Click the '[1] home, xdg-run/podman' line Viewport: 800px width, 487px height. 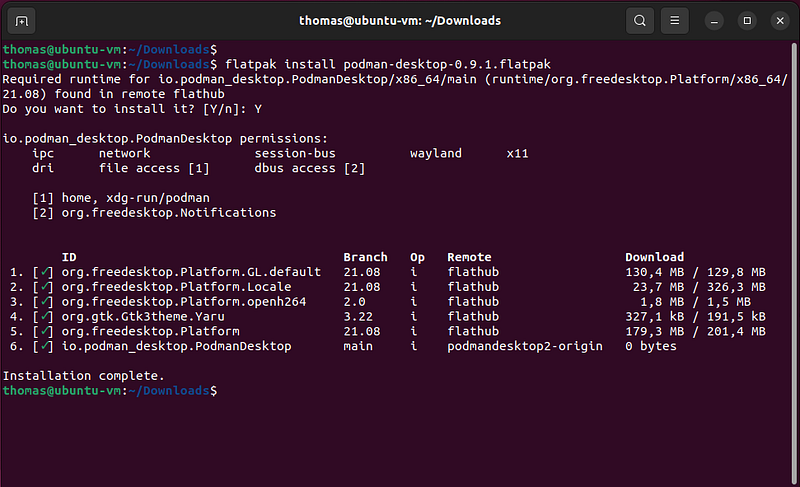(121, 198)
